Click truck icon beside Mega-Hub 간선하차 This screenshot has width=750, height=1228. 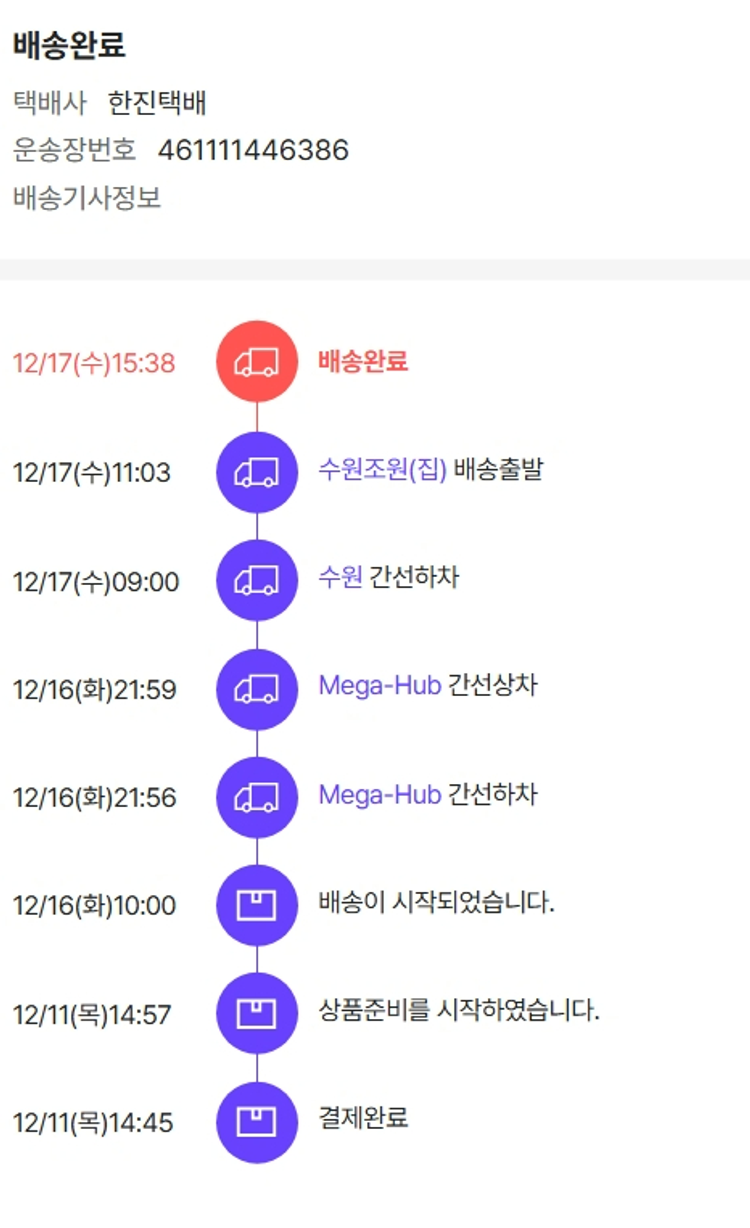point(257,797)
